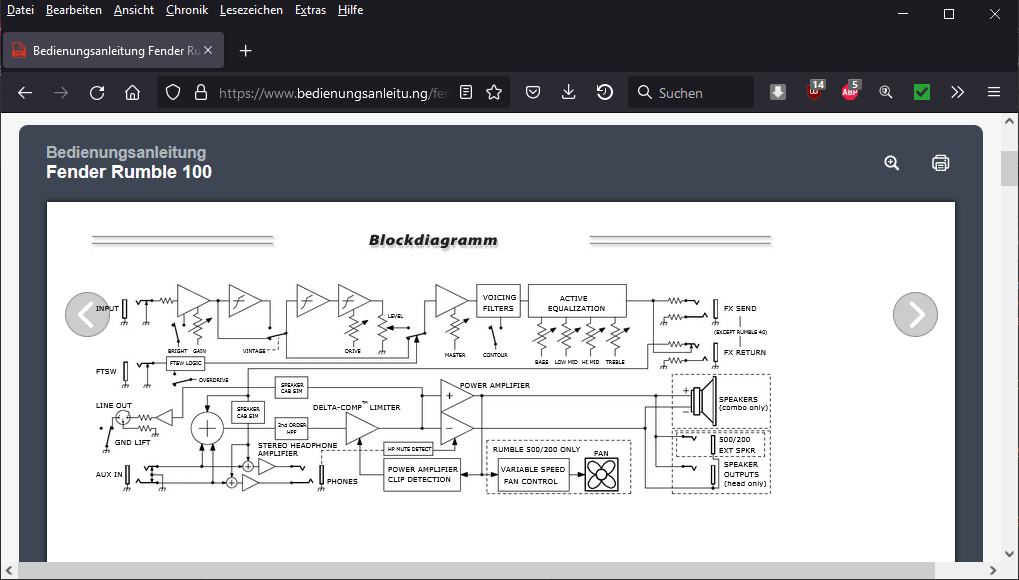Click the magnifier extension icon in toolbar
1019x580 pixels.
(x=886, y=92)
